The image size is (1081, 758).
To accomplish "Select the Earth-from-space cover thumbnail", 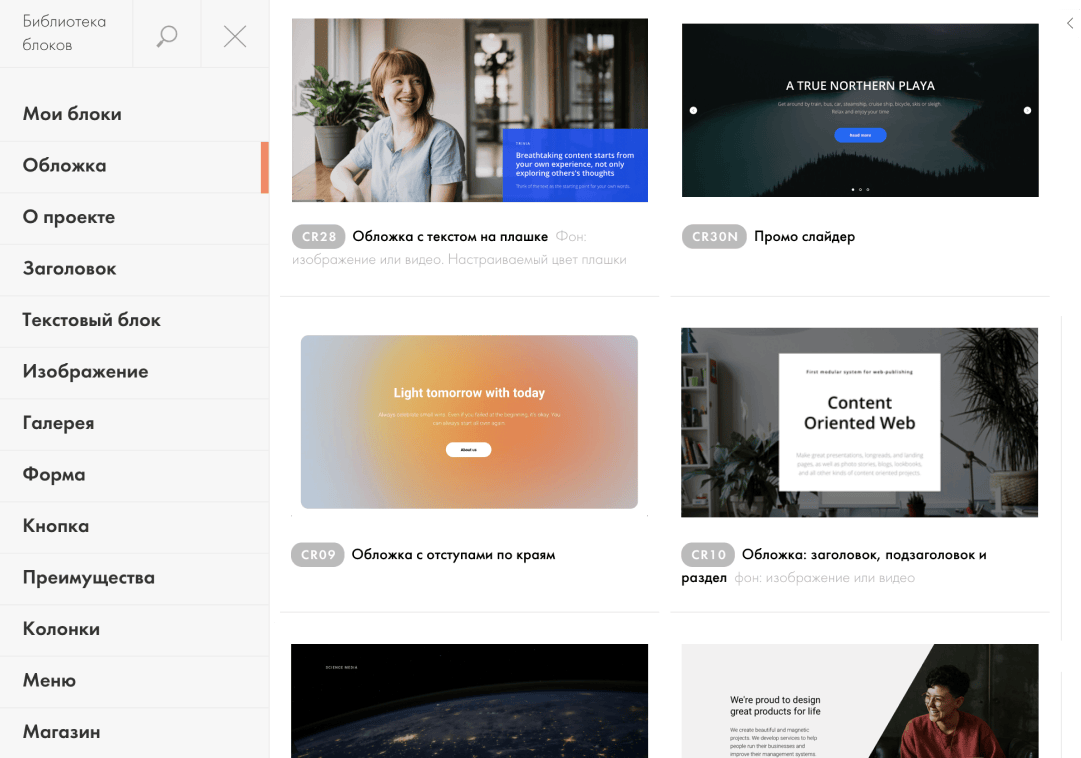I will pos(469,701).
